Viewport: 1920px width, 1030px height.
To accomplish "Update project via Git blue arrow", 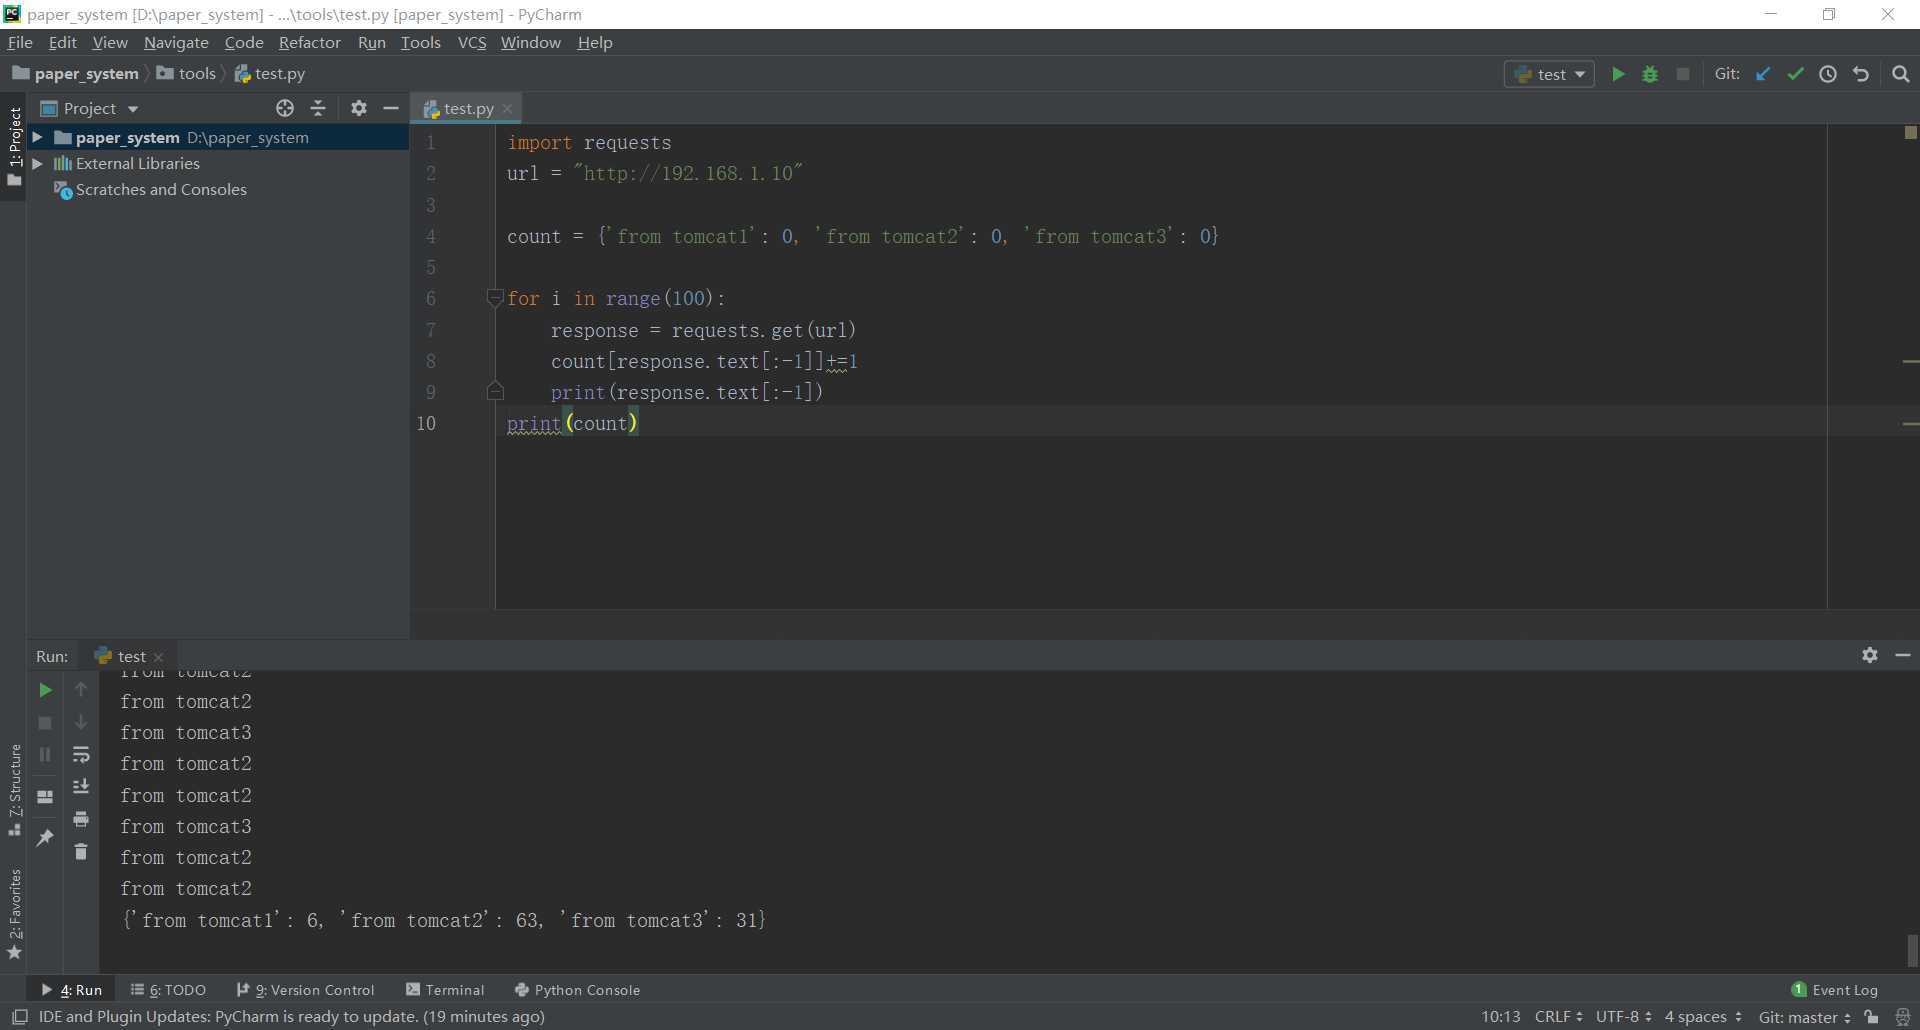I will tap(1763, 74).
